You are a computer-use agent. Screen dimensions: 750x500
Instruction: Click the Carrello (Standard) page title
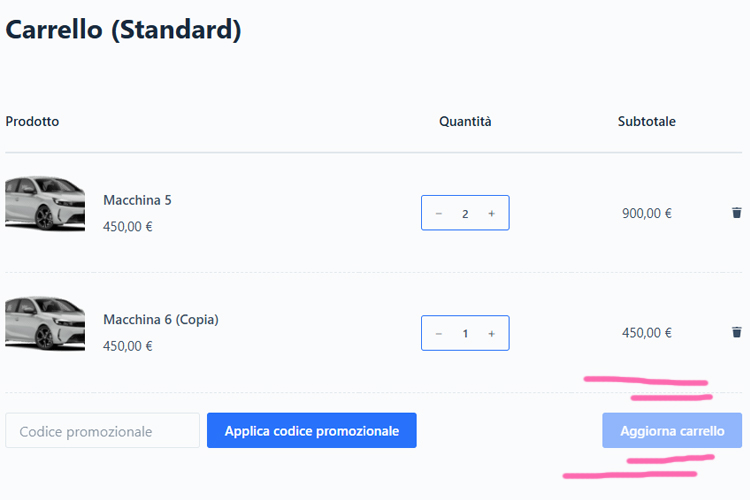coord(123,30)
